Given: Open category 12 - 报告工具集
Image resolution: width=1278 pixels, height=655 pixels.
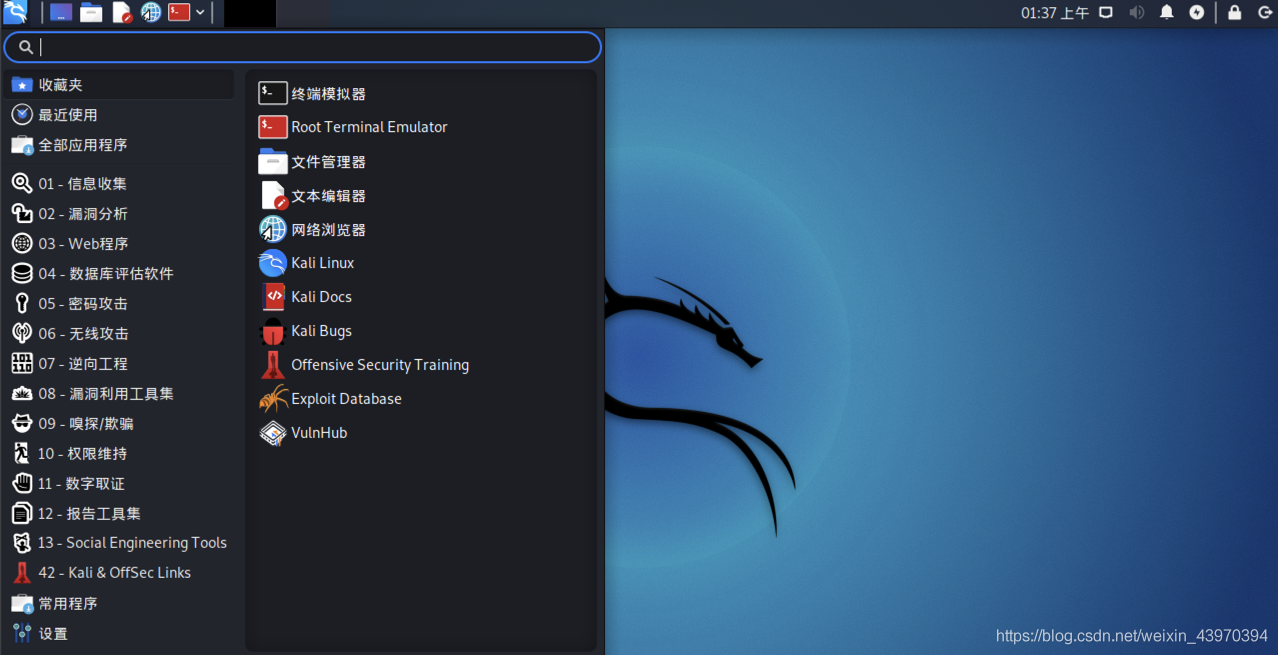Looking at the screenshot, I should point(121,514).
